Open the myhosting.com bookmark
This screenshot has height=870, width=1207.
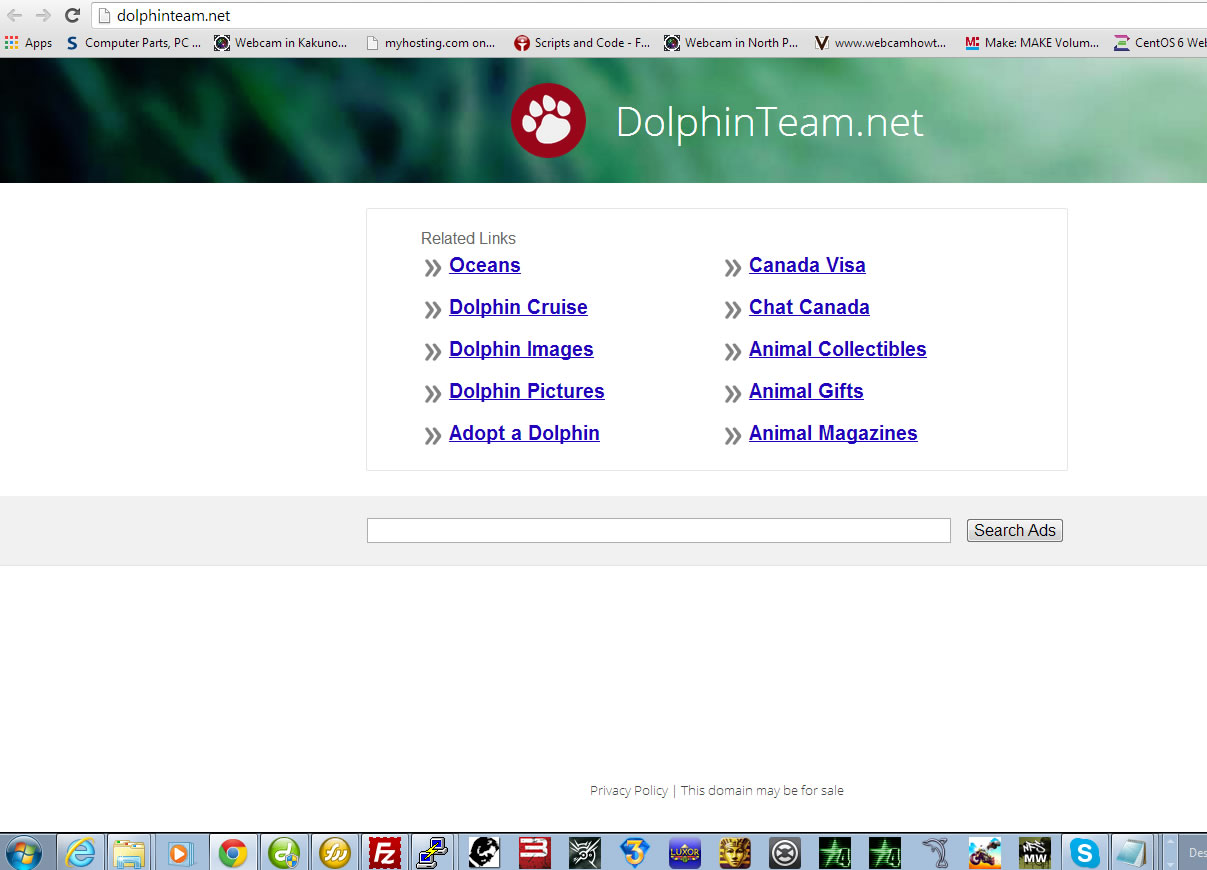[x=431, y=43]
